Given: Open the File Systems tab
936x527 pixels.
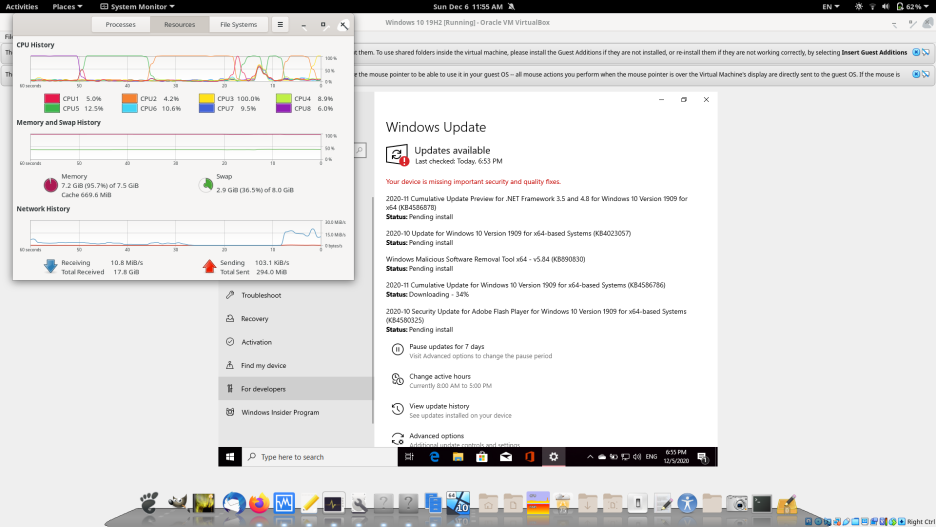Looking at the screenshot, I should point(238,24).
